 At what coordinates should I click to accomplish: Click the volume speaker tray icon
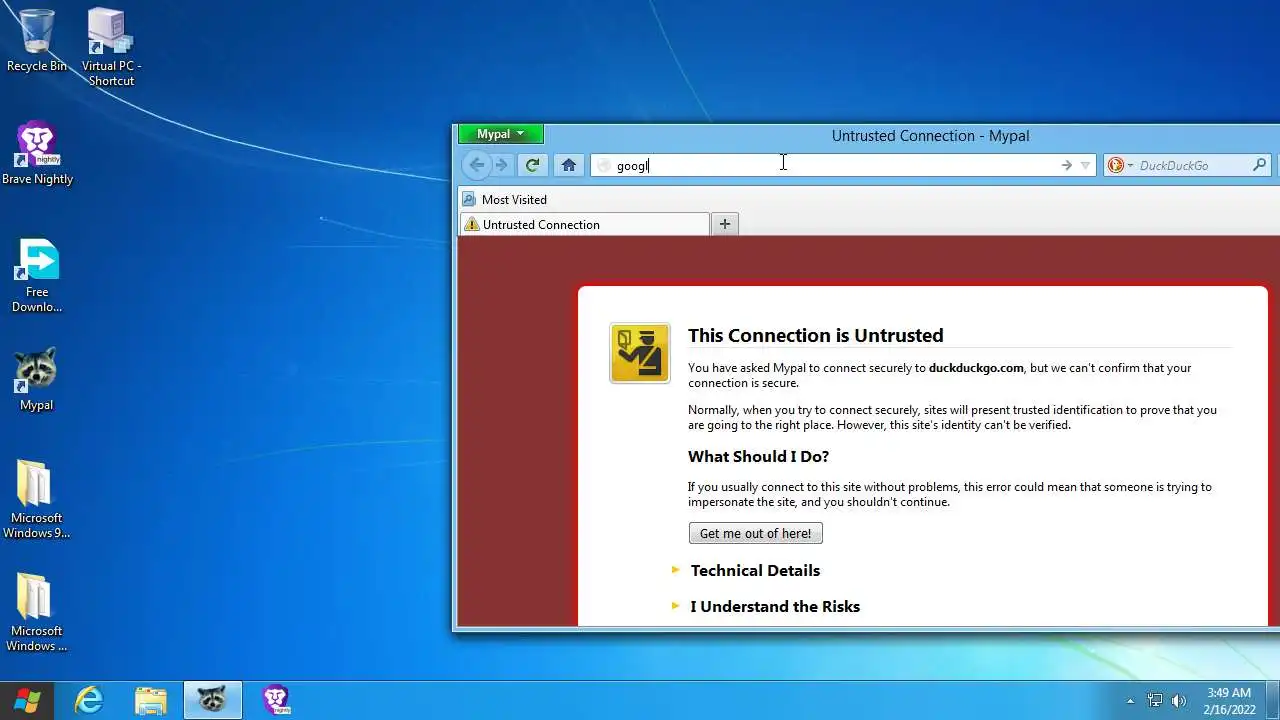[1179, 701]
